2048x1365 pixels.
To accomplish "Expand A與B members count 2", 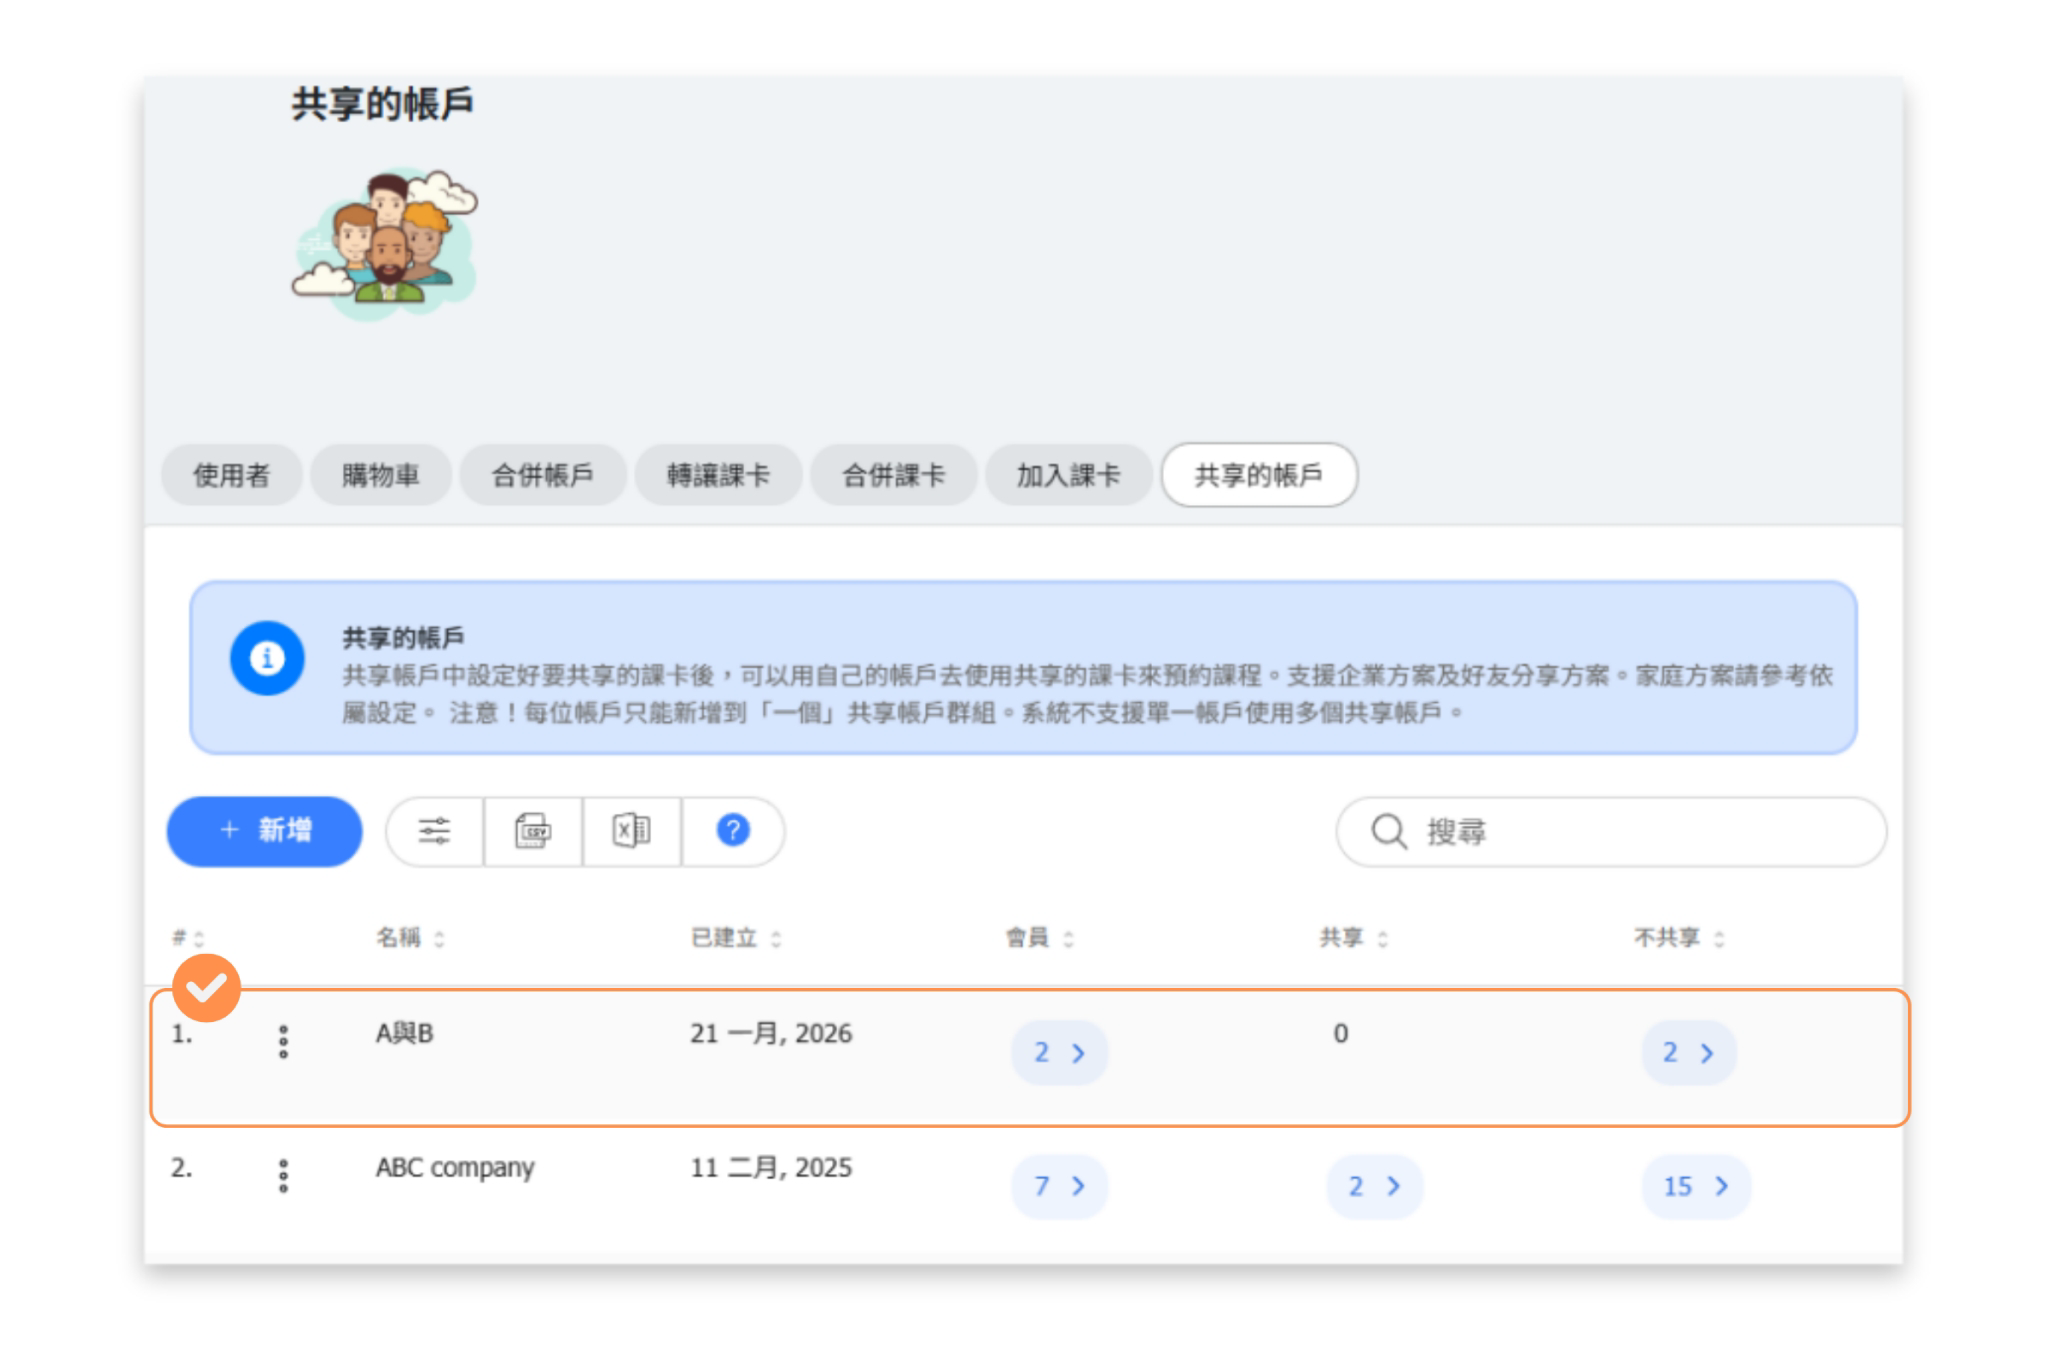I will tap(1059, 1052).
